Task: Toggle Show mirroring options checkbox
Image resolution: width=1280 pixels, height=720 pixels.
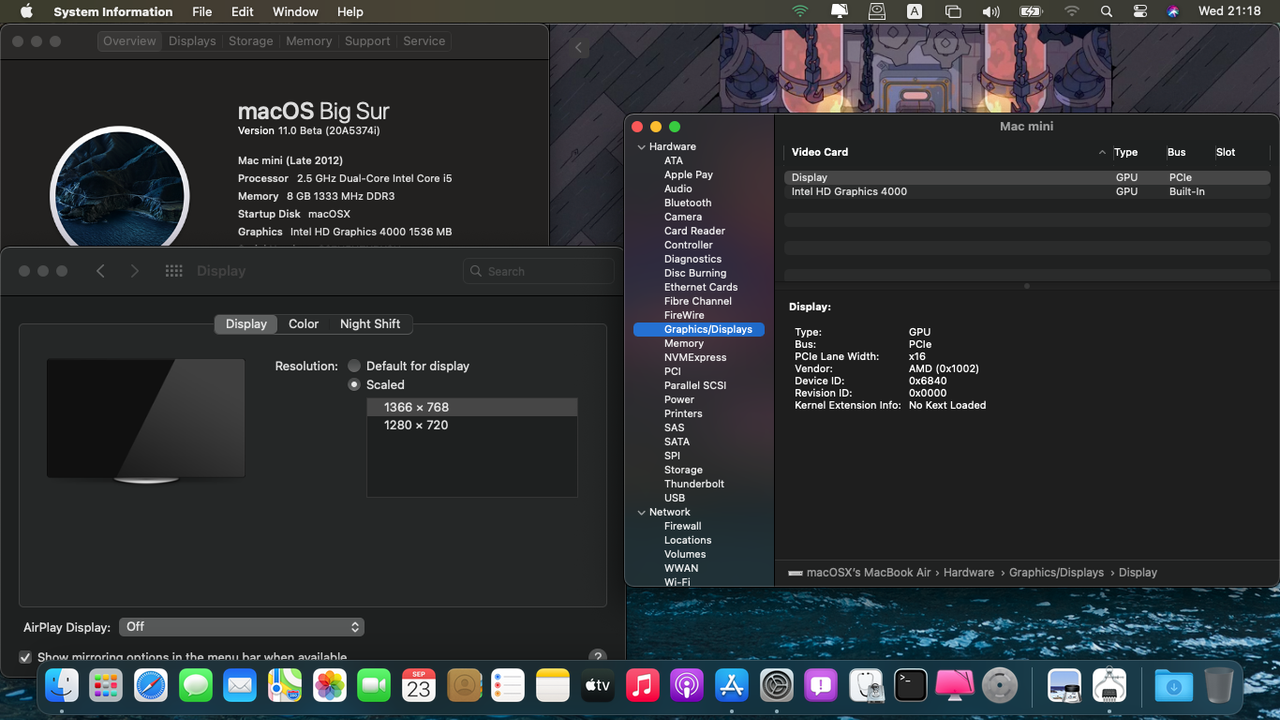Action: 26,657
